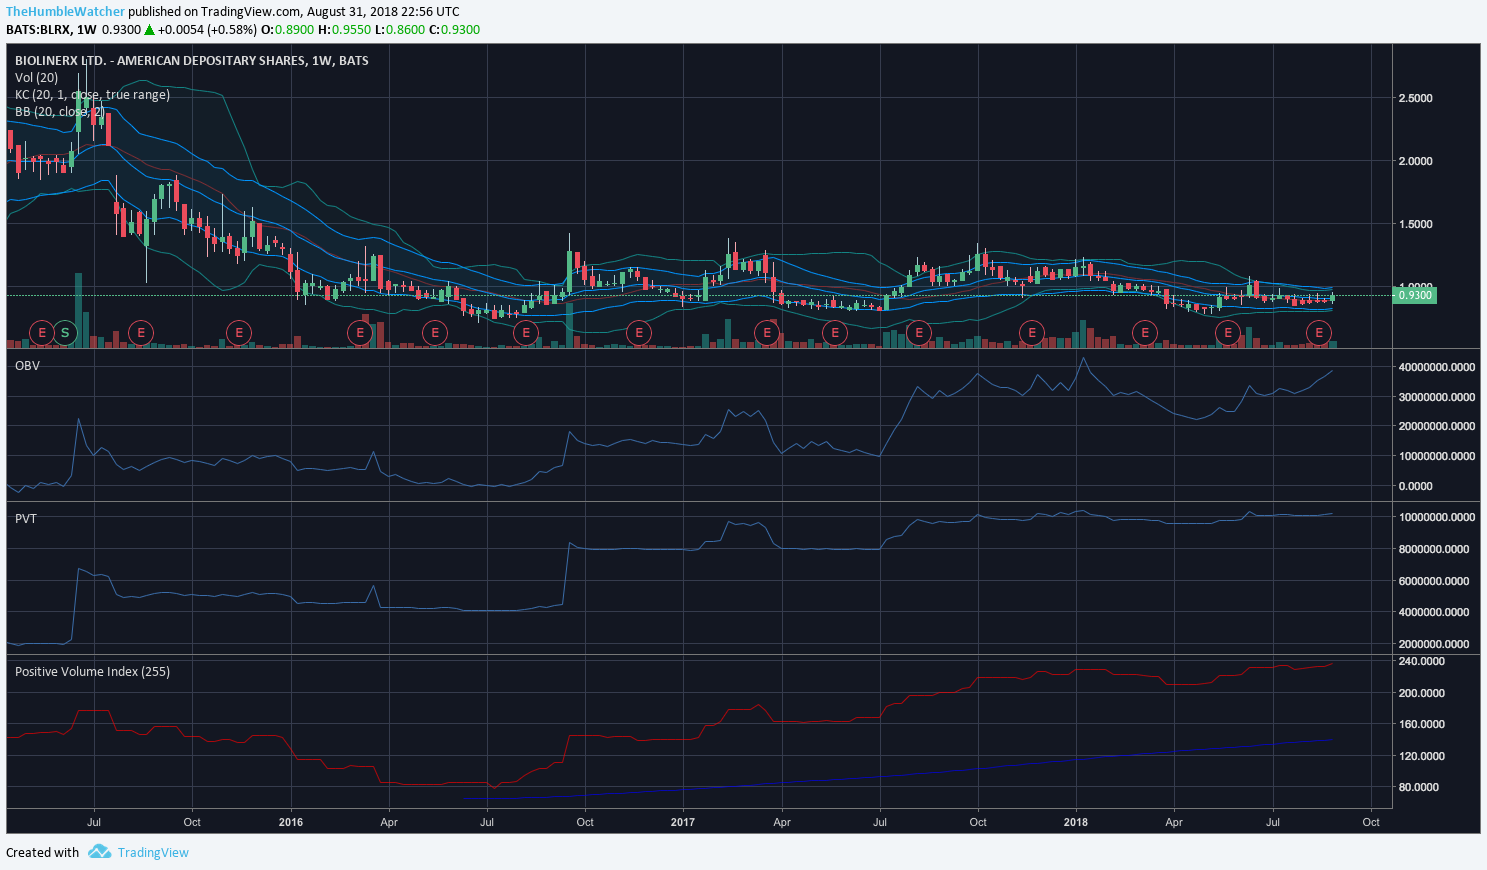The image size is (1487, 870).
Task: Click the 2017 time axis label
Action: [x=683, y=822]
